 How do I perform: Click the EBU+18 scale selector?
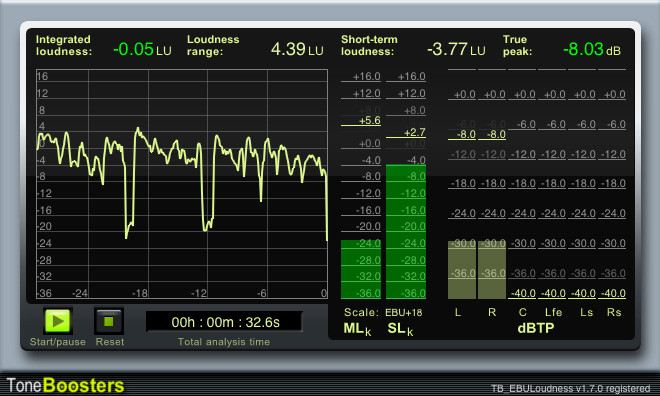point(403,313)
